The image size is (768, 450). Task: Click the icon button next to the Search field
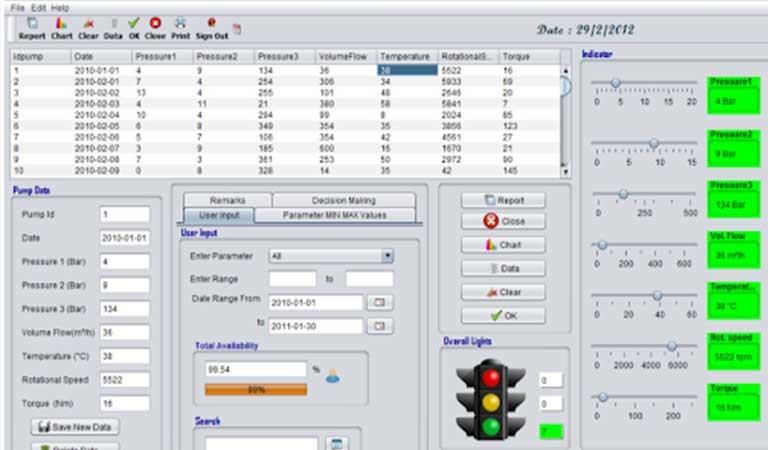click(x=336, y=443)
